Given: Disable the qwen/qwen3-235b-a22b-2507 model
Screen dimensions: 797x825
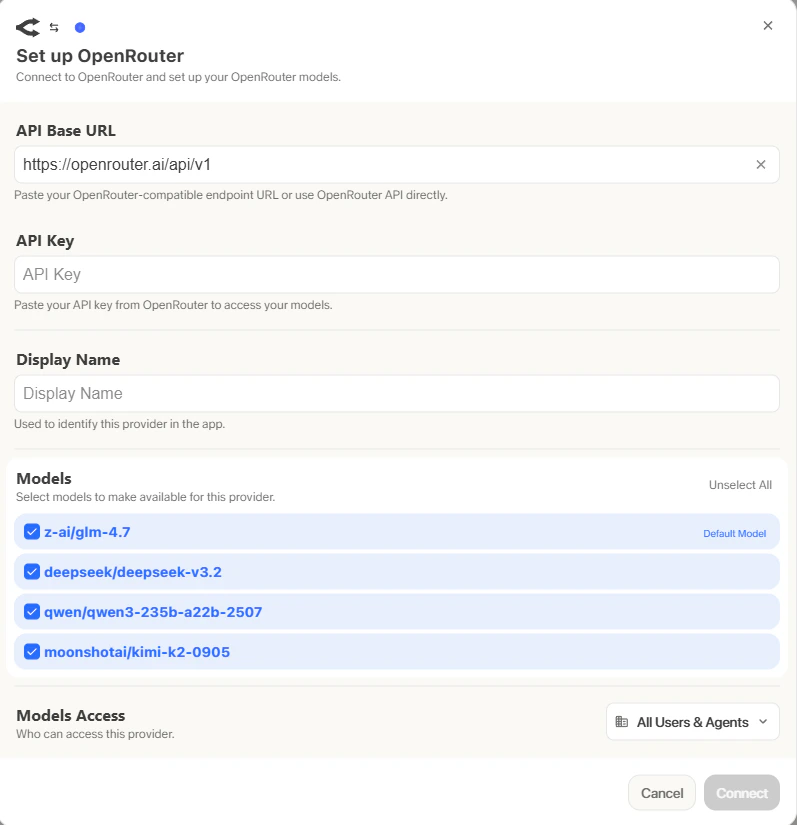Looking at the screenshot, I should (31, 611).
